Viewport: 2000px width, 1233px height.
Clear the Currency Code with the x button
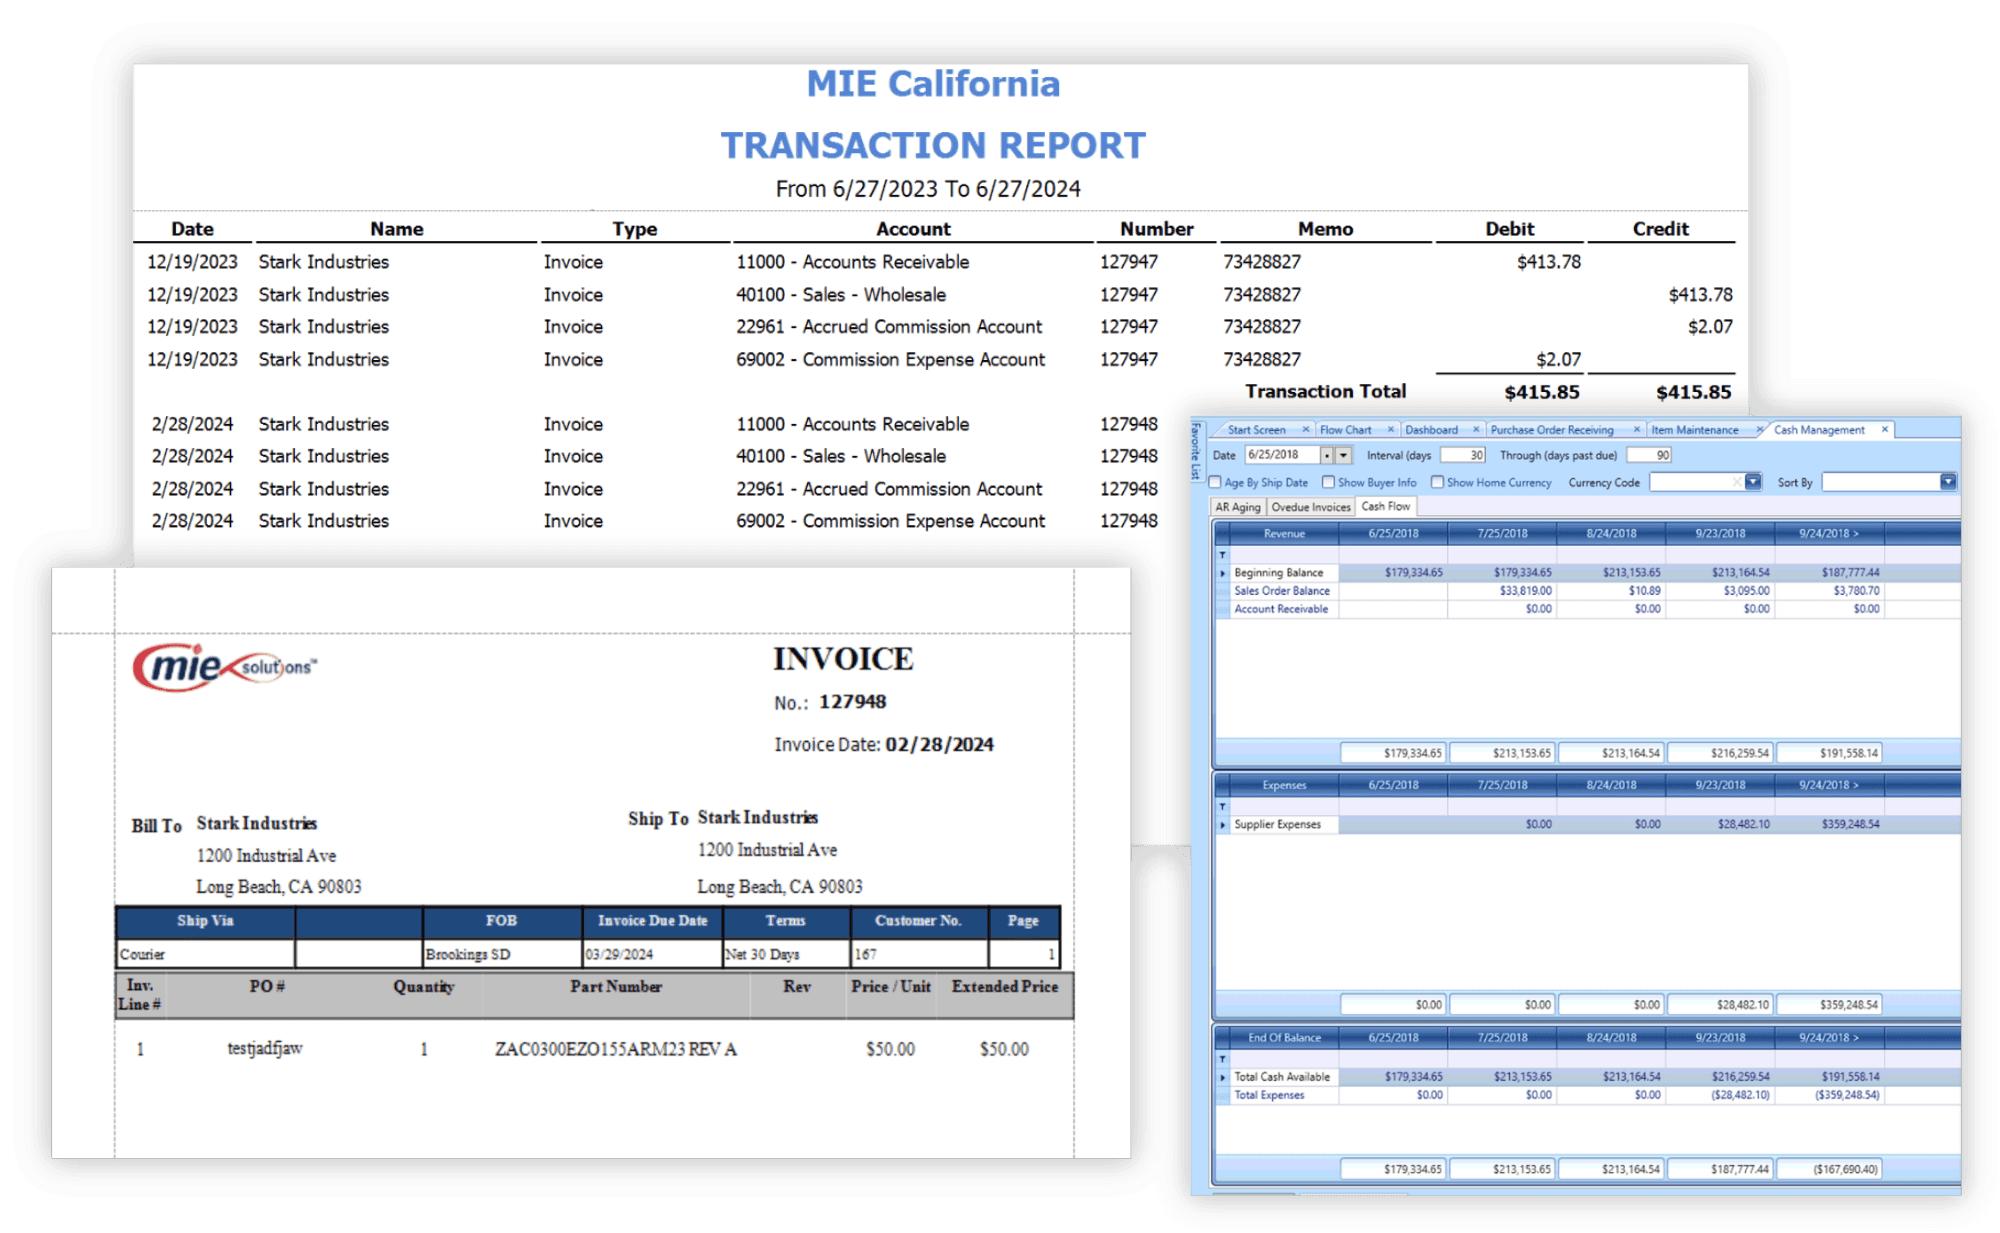click(1735, 483)
